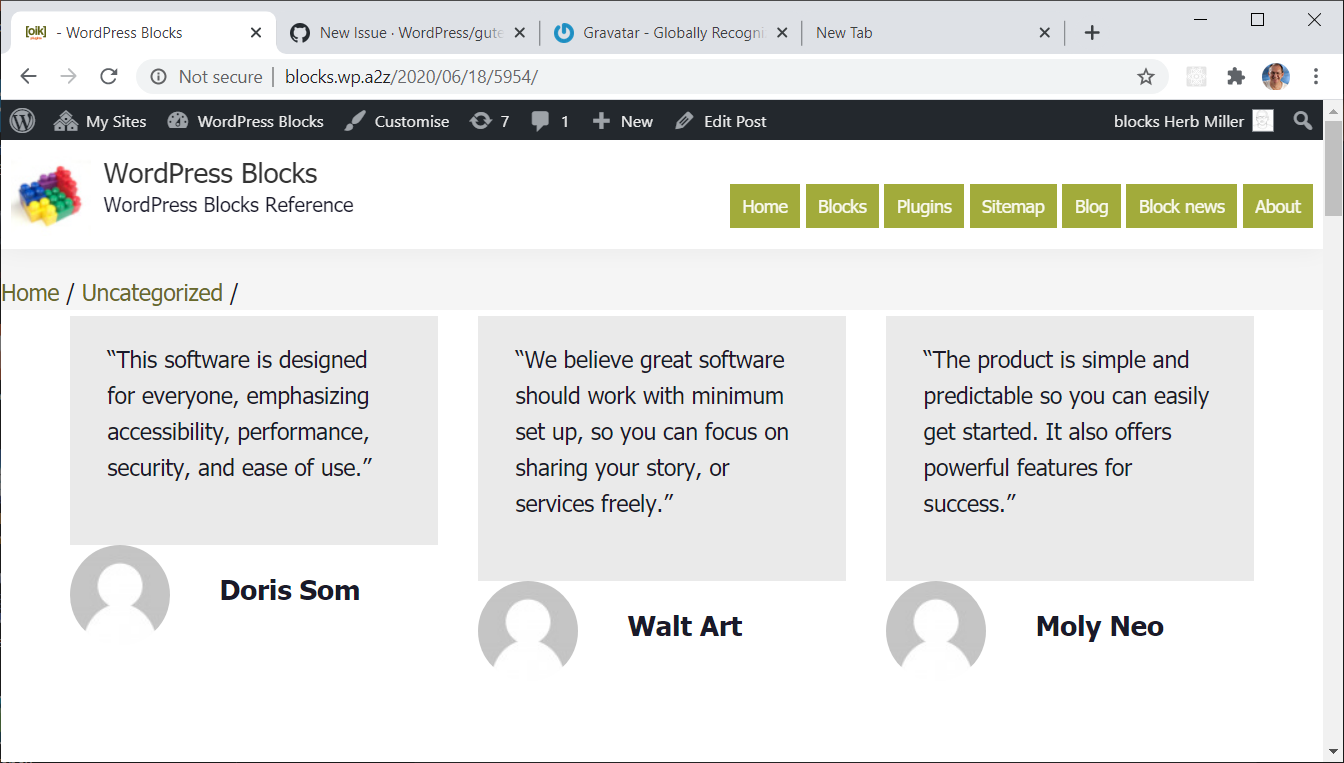
Task: Click the Not secure site info icon
Action: coord(158,77)
